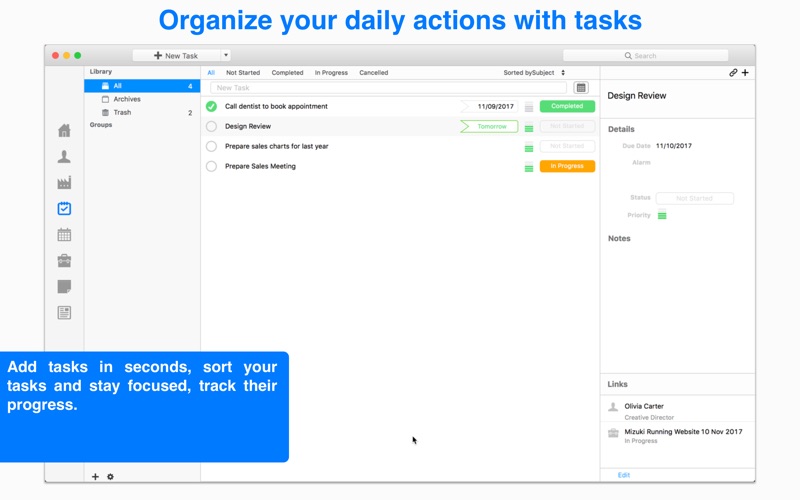
Task: Click the Mizuki Running Website project icon
Action: pyautogui.click(x=613, y=433)
